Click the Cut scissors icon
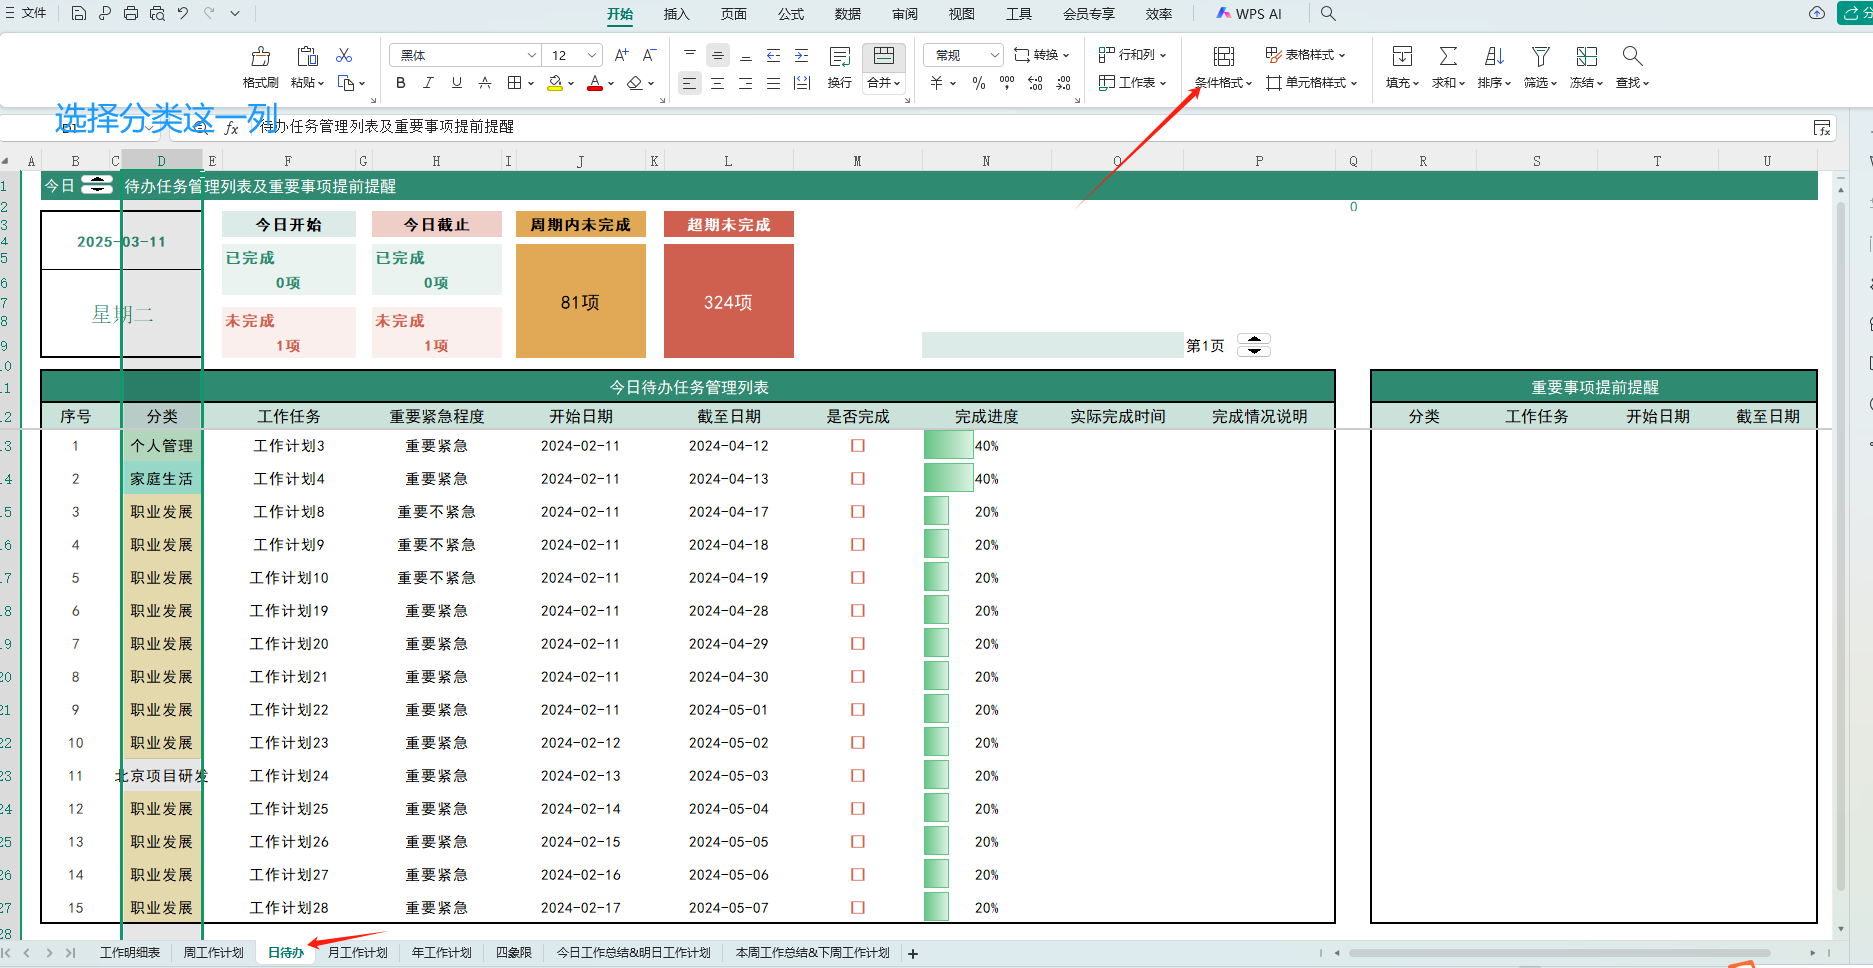1873x968 pixels. pyautogui.click(x=344, y=55)
